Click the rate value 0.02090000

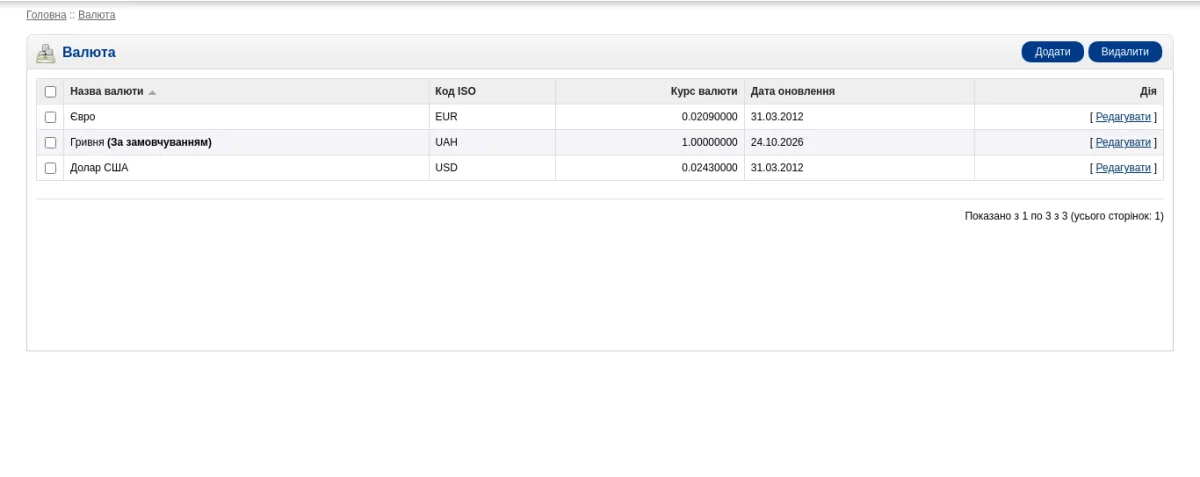(710, 117)
